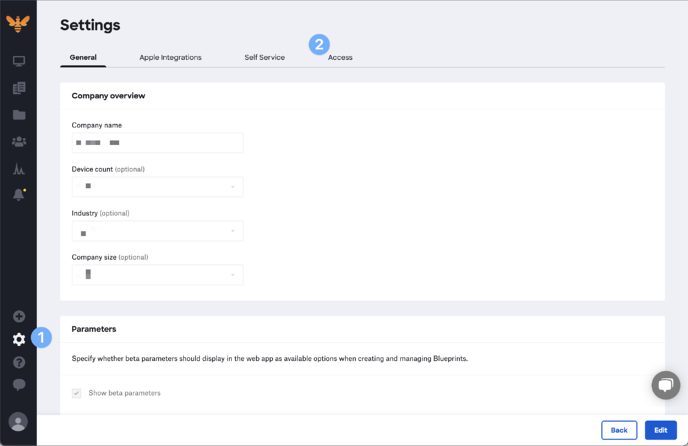Switch to the Access tab
The image size is (688, 446).
pos(340,58)
